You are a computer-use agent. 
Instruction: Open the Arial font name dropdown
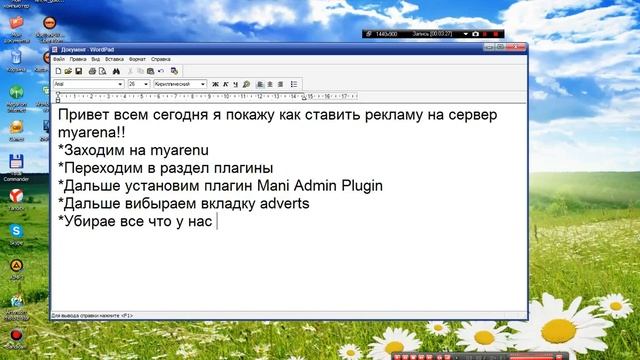click(120, 84)
